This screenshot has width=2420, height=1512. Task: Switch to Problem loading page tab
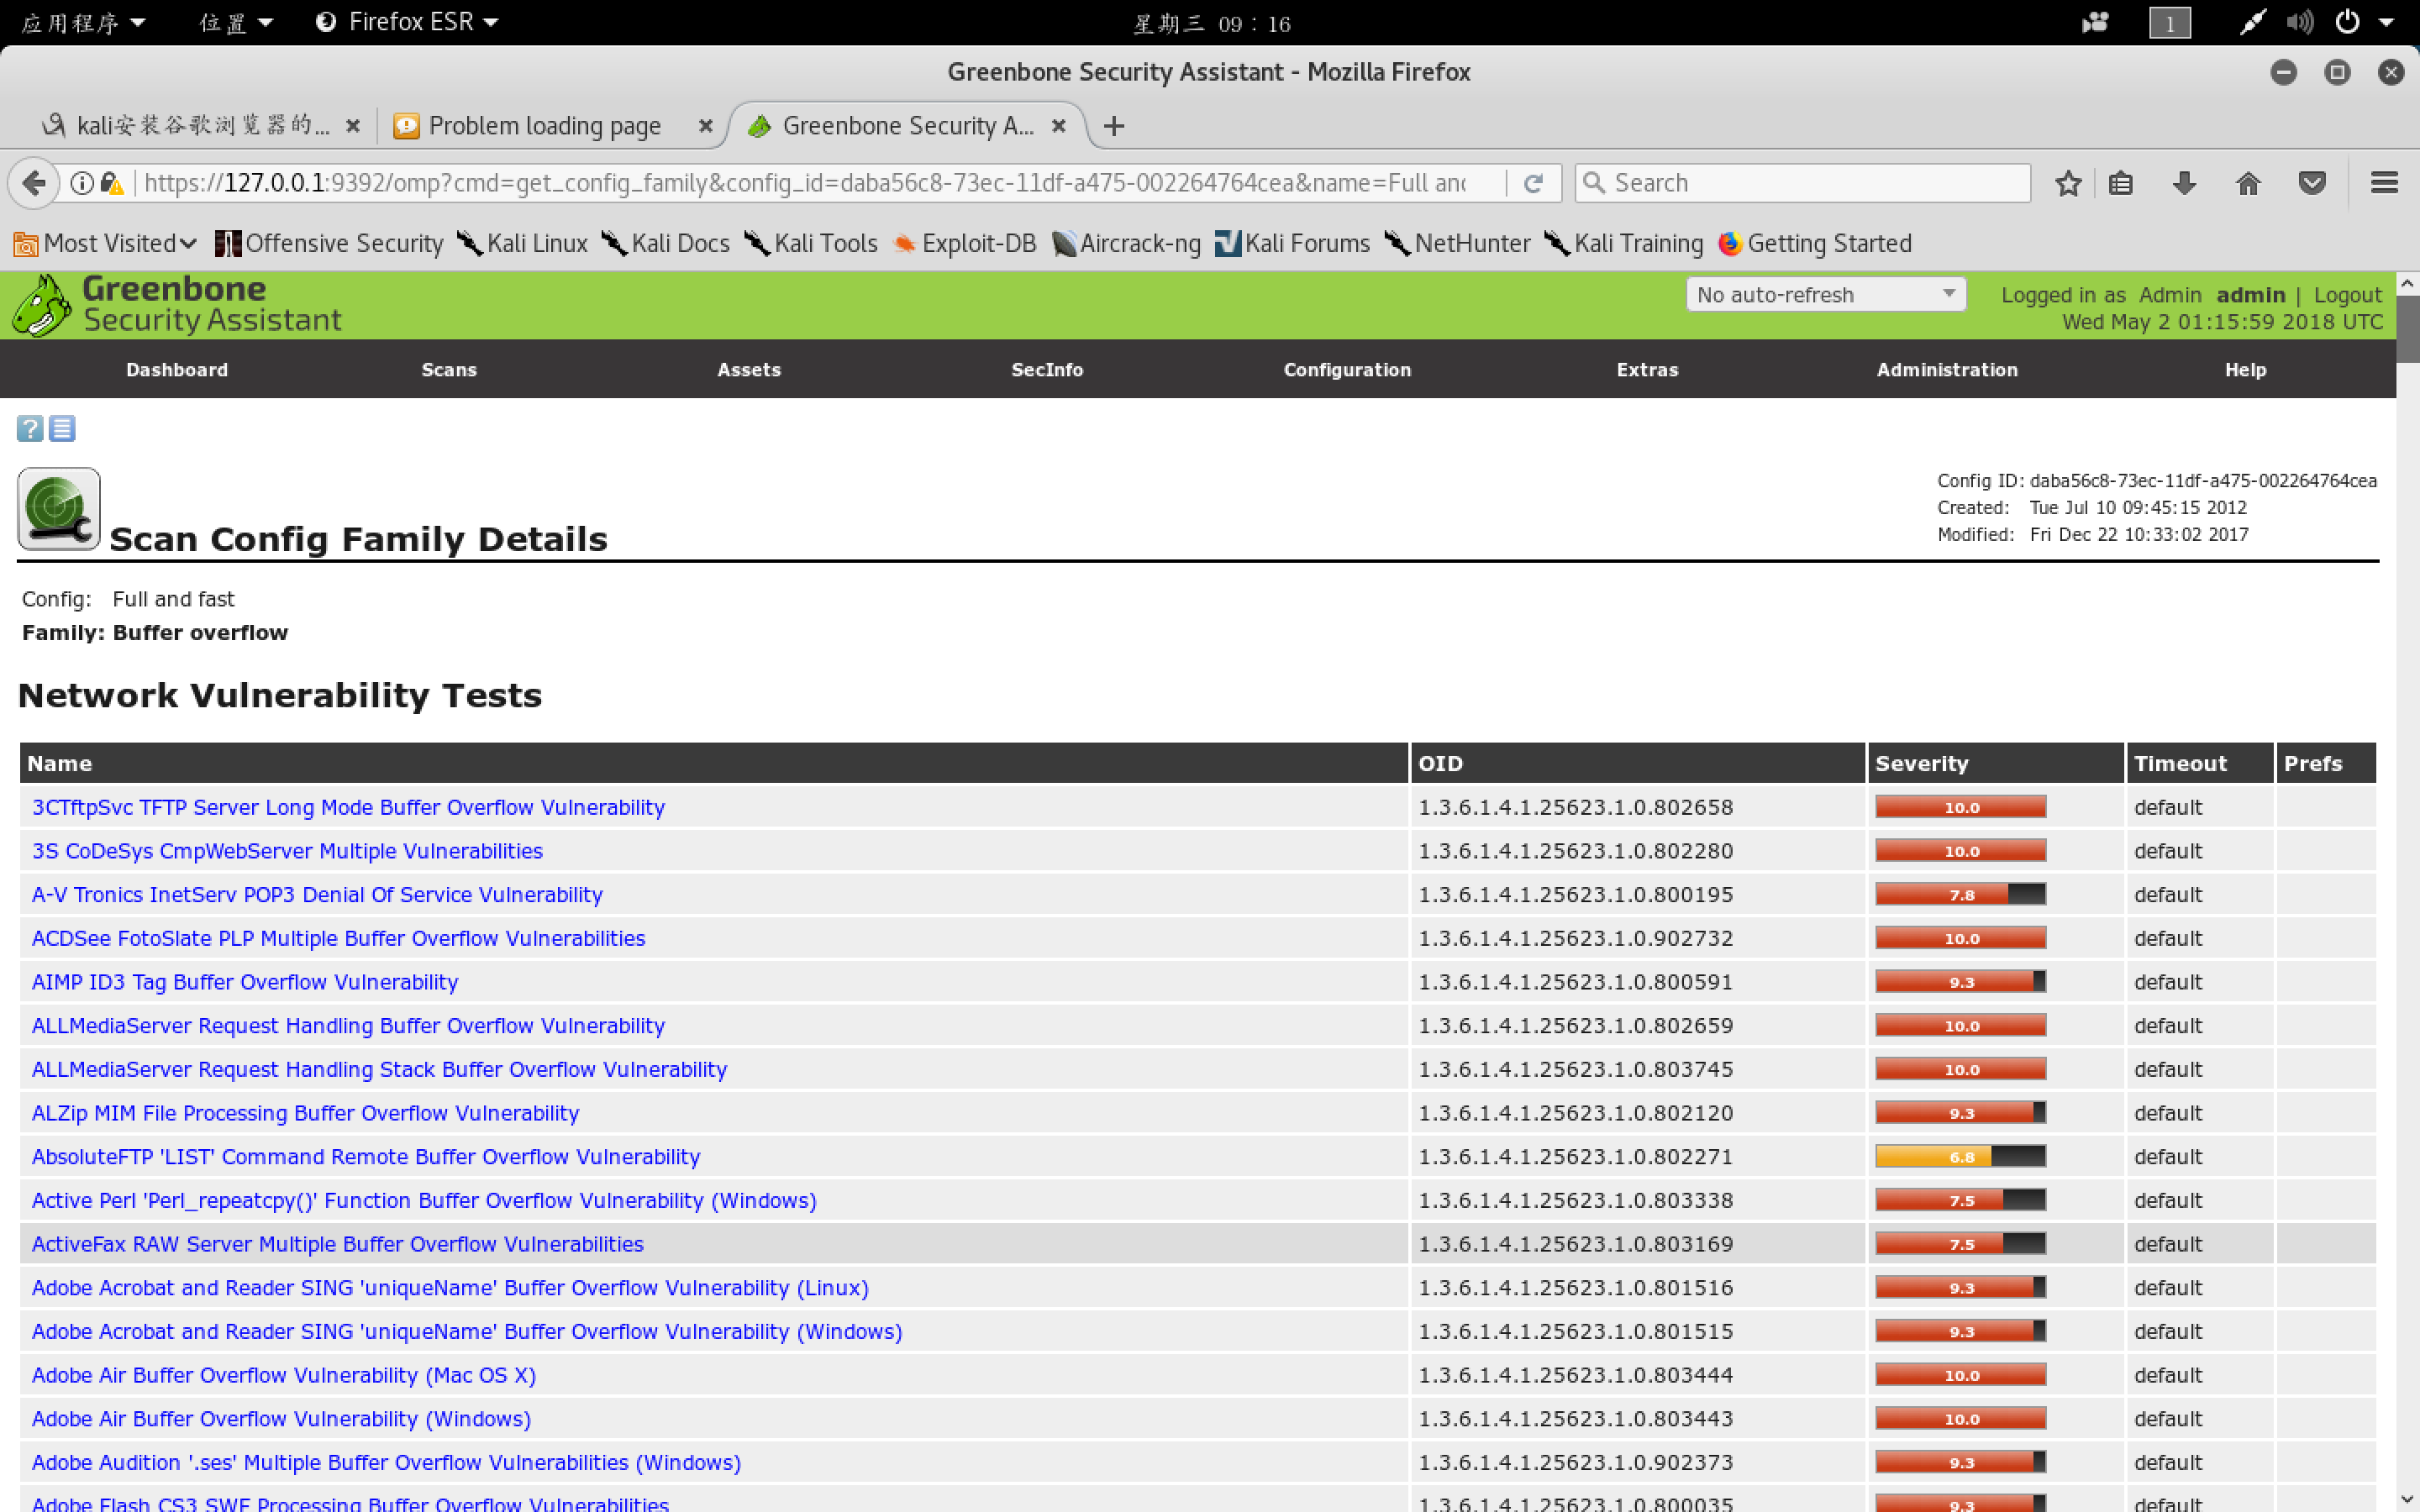(x=544, y=126)
